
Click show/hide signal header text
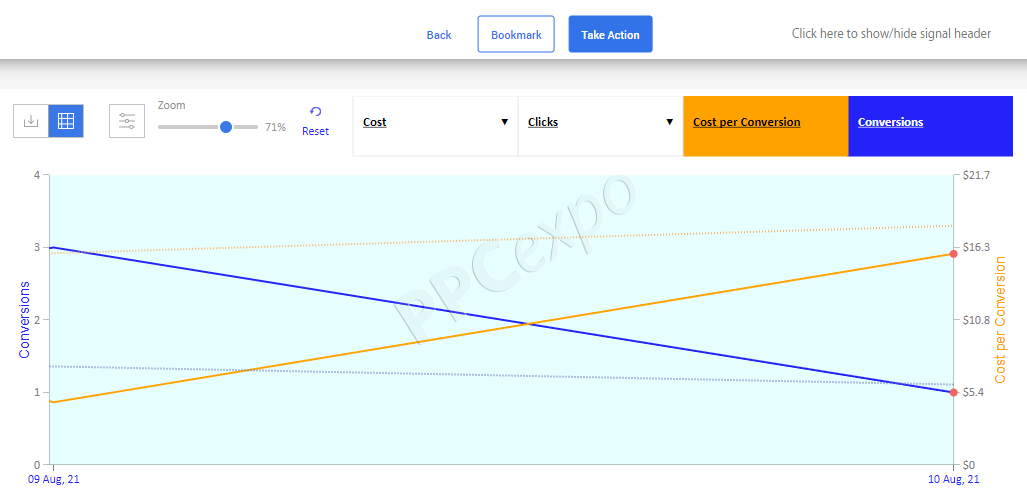click(x=891, y=33)
